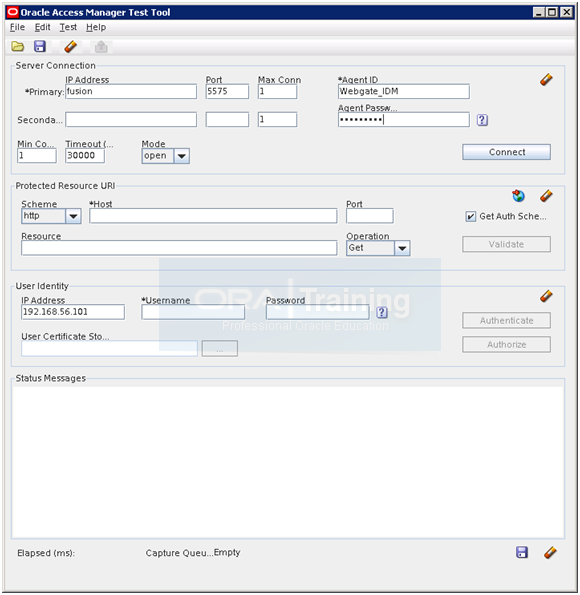Open the Scheme dropdown showing http

tap(51, 216)
